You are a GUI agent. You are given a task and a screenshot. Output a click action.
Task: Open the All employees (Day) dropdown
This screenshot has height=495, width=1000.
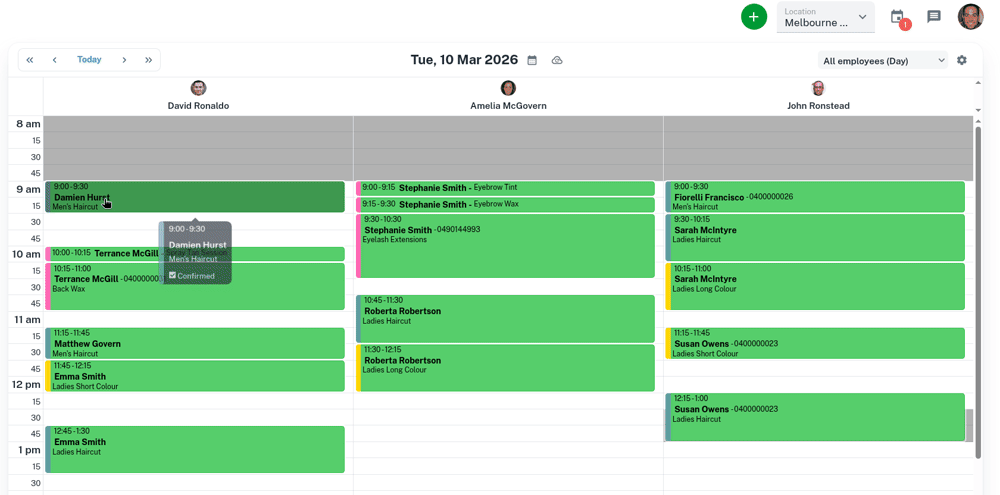click(x=883, y=61)
